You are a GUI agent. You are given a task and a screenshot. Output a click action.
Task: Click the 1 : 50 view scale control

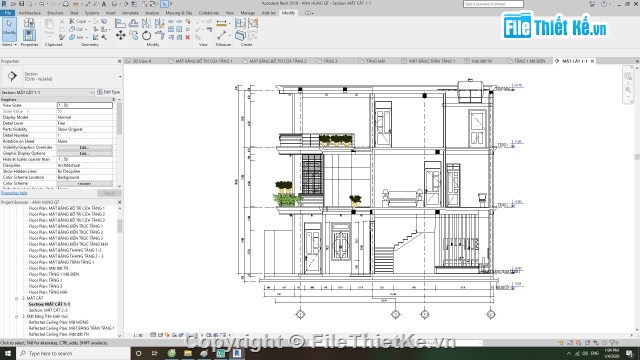click(138, 336)
